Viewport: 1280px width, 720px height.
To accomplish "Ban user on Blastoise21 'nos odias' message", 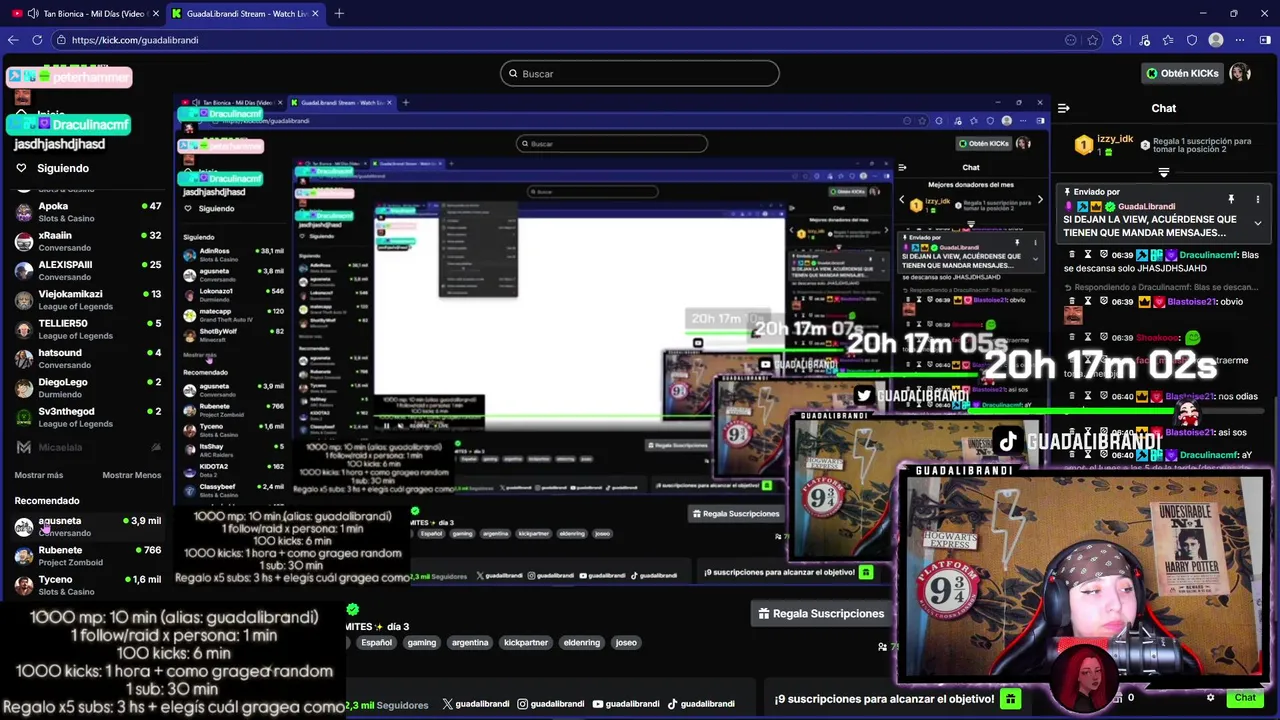I will pos(1104,396).
